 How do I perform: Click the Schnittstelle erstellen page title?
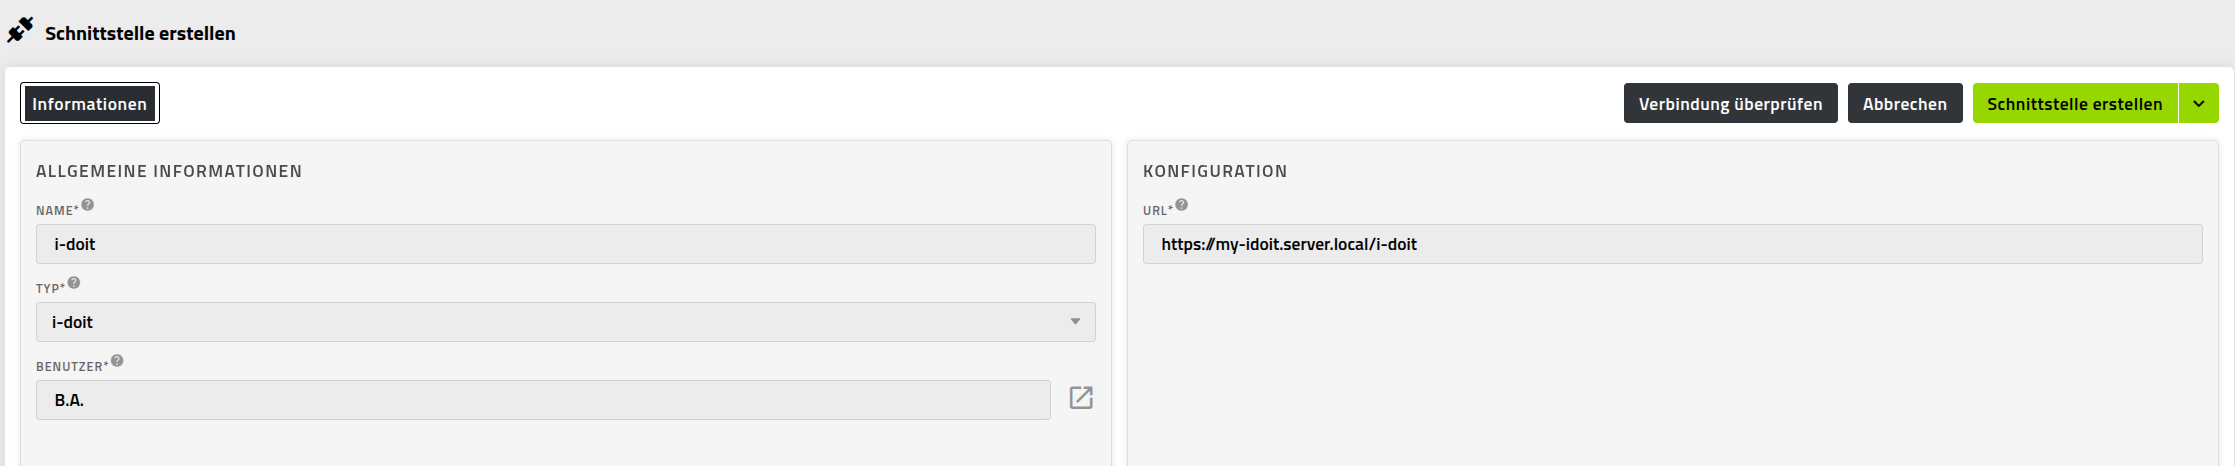coord(140,33)
